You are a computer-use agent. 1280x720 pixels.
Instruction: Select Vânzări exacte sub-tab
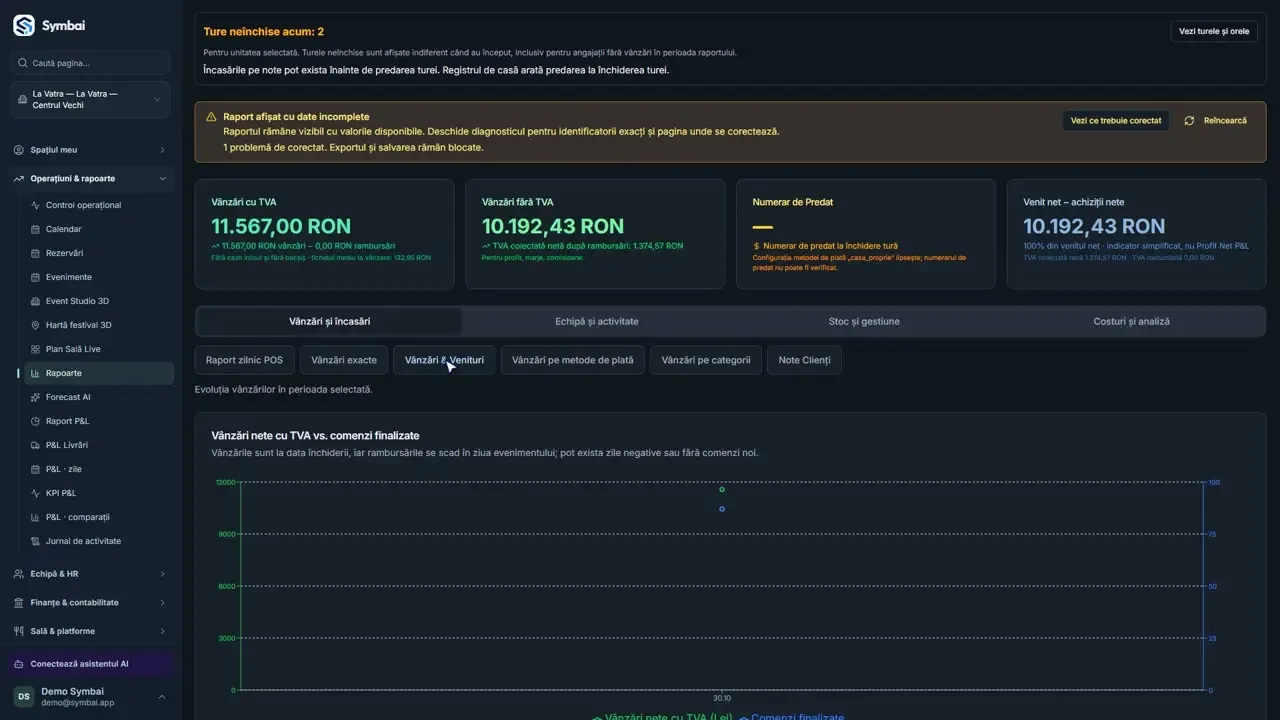coord(344,360)
